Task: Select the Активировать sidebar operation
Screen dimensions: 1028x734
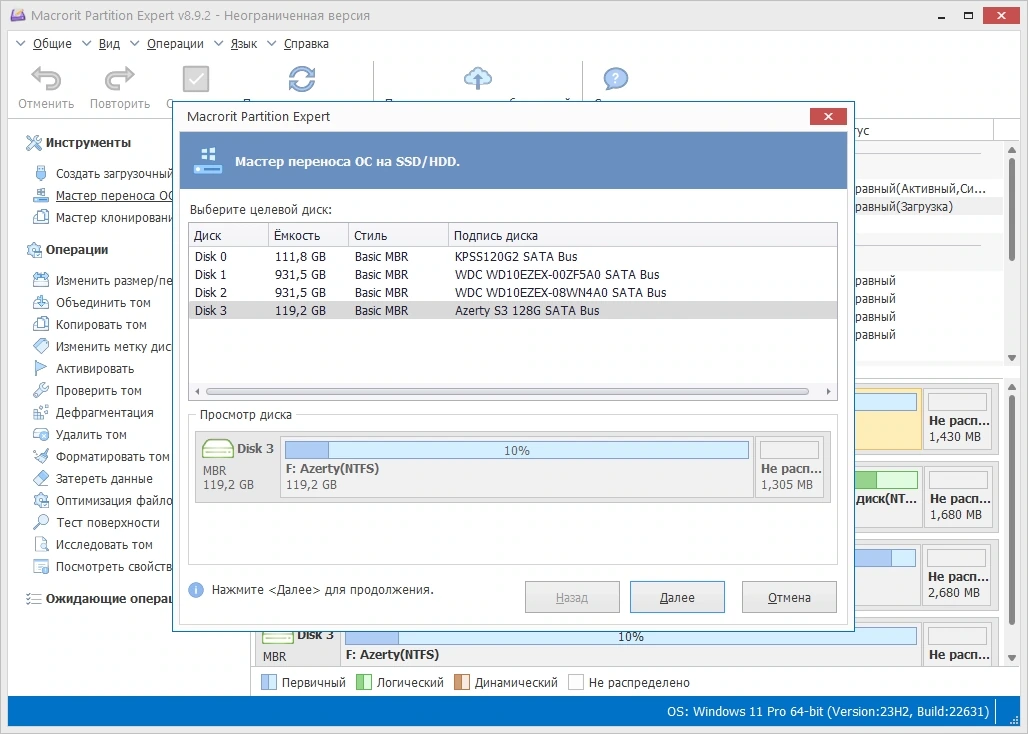Action: pos(94,368)
